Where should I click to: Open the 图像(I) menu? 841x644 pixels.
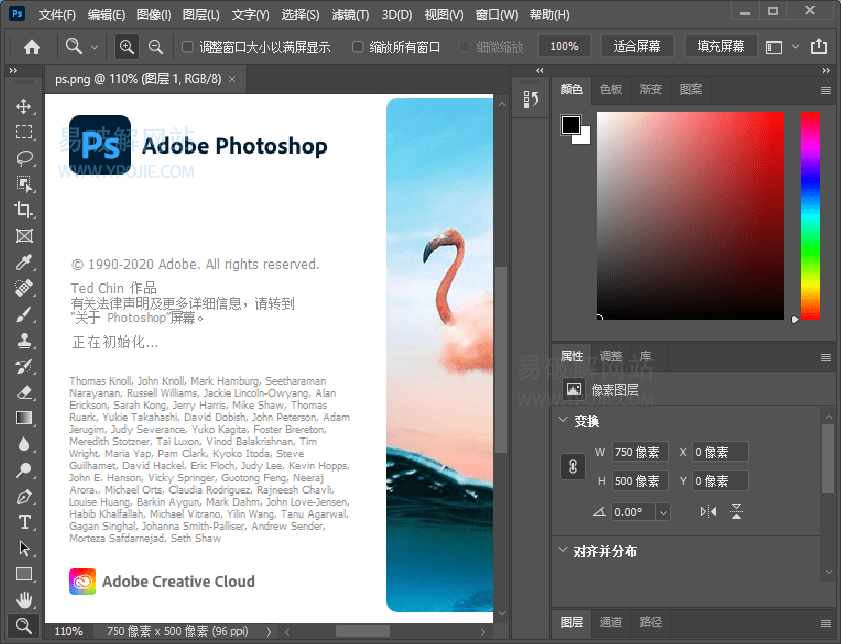click(154, 15)
